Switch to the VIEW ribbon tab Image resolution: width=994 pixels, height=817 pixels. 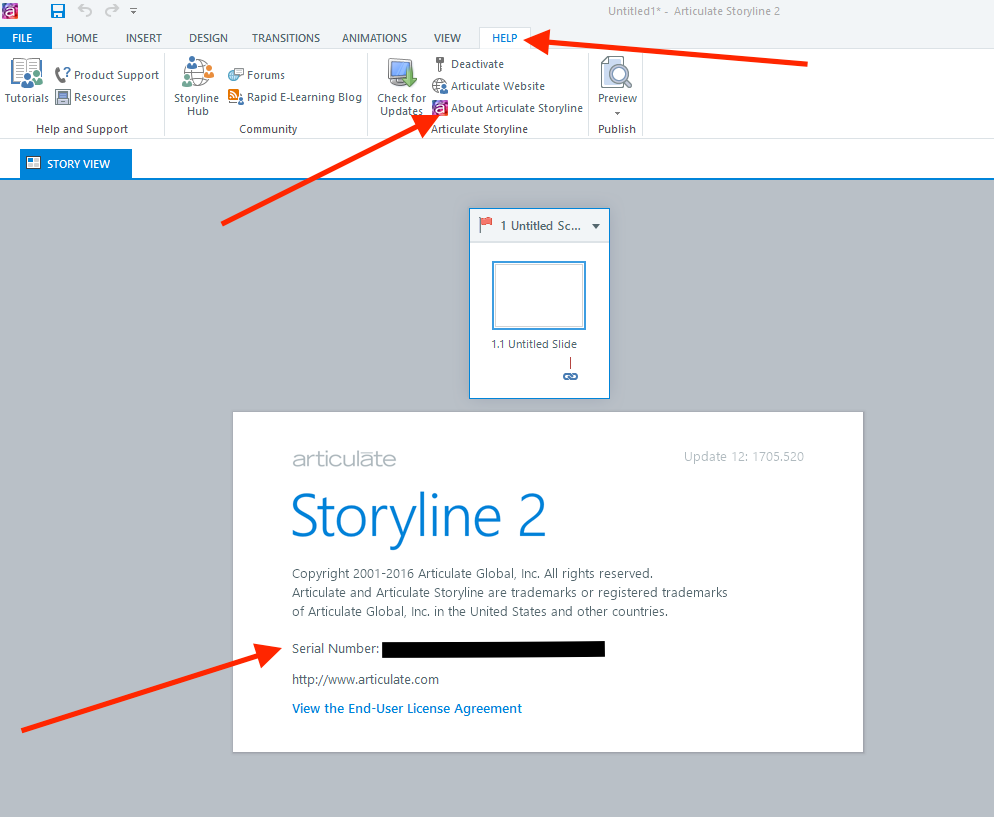tap(448, 38)
